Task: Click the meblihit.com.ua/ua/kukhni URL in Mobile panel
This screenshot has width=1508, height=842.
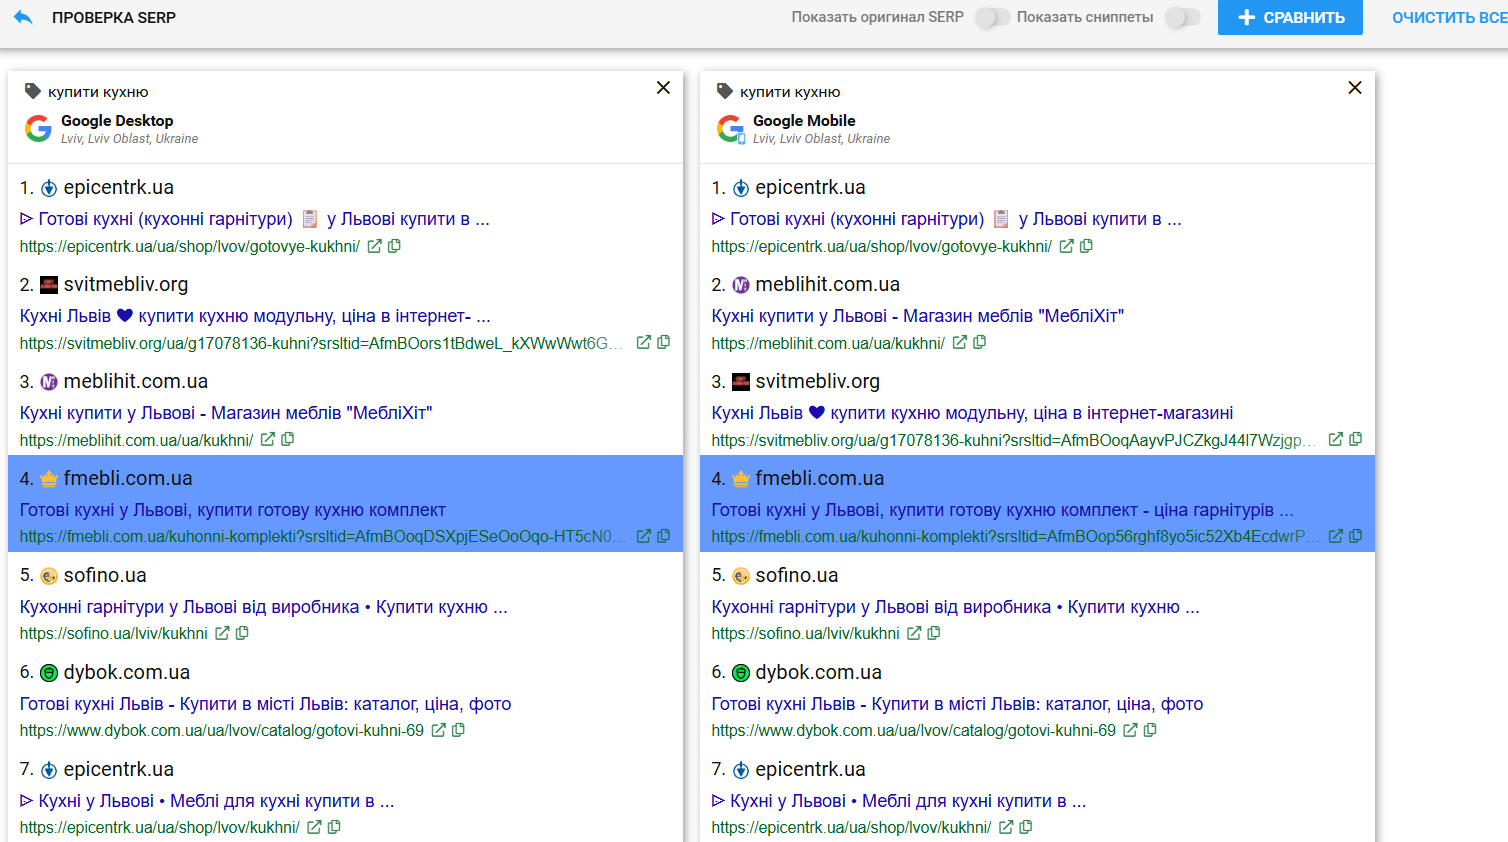Action: click(828, 342)
